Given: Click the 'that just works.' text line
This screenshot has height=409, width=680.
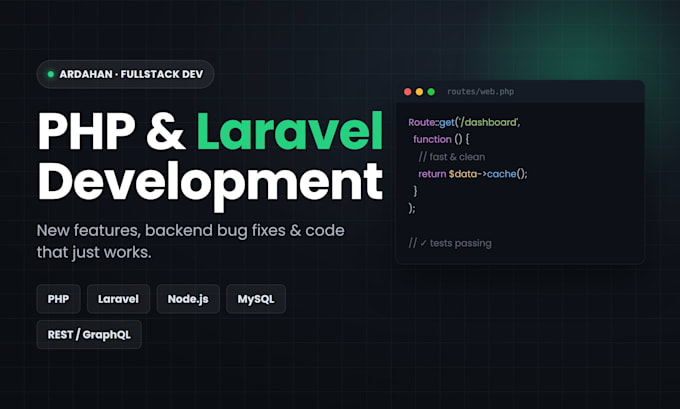Looking at the screenshot, I should [94, 252].
